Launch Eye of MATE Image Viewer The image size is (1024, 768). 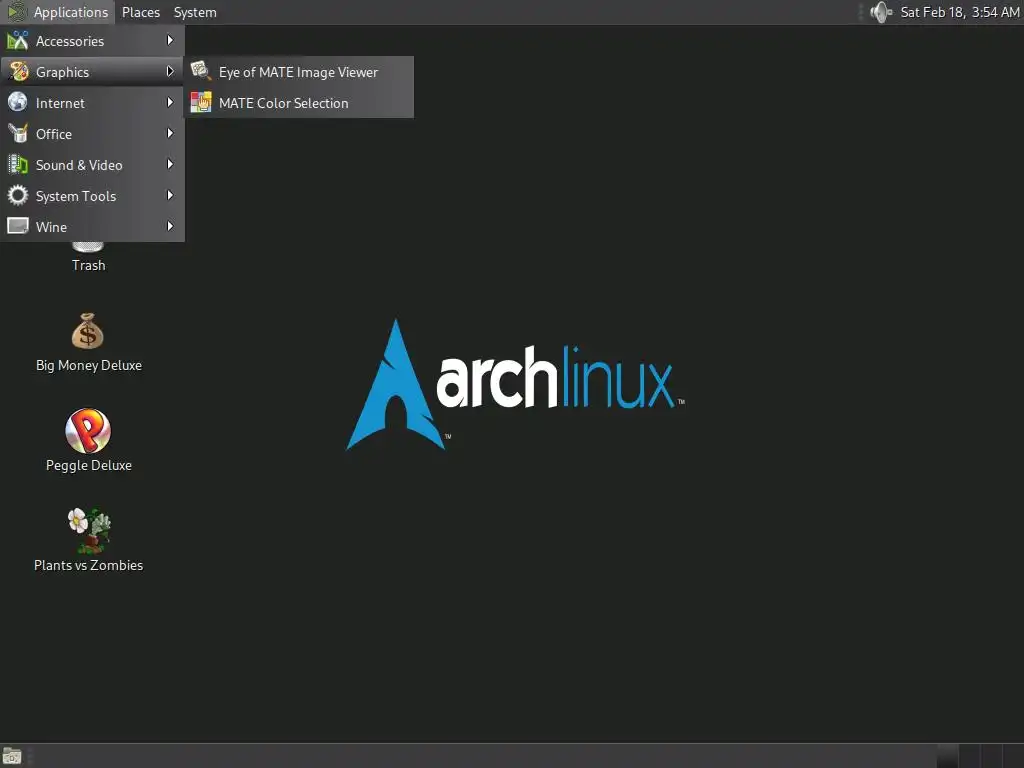[x=299, y=72]
